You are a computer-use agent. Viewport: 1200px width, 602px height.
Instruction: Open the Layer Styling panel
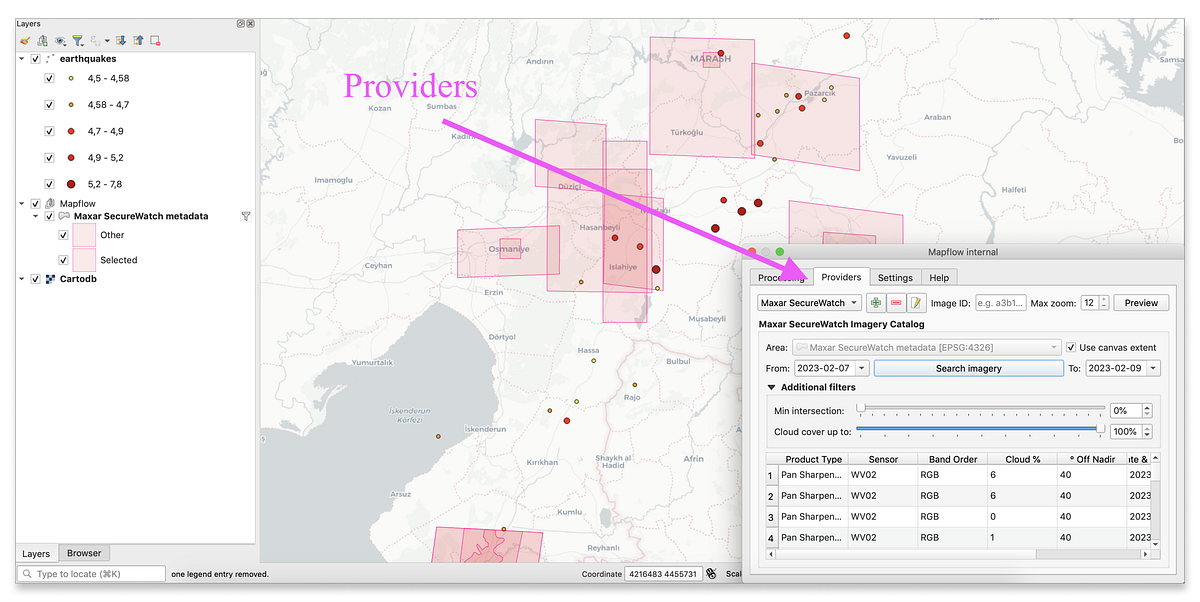pyautogui.click(x=25, y=40)
